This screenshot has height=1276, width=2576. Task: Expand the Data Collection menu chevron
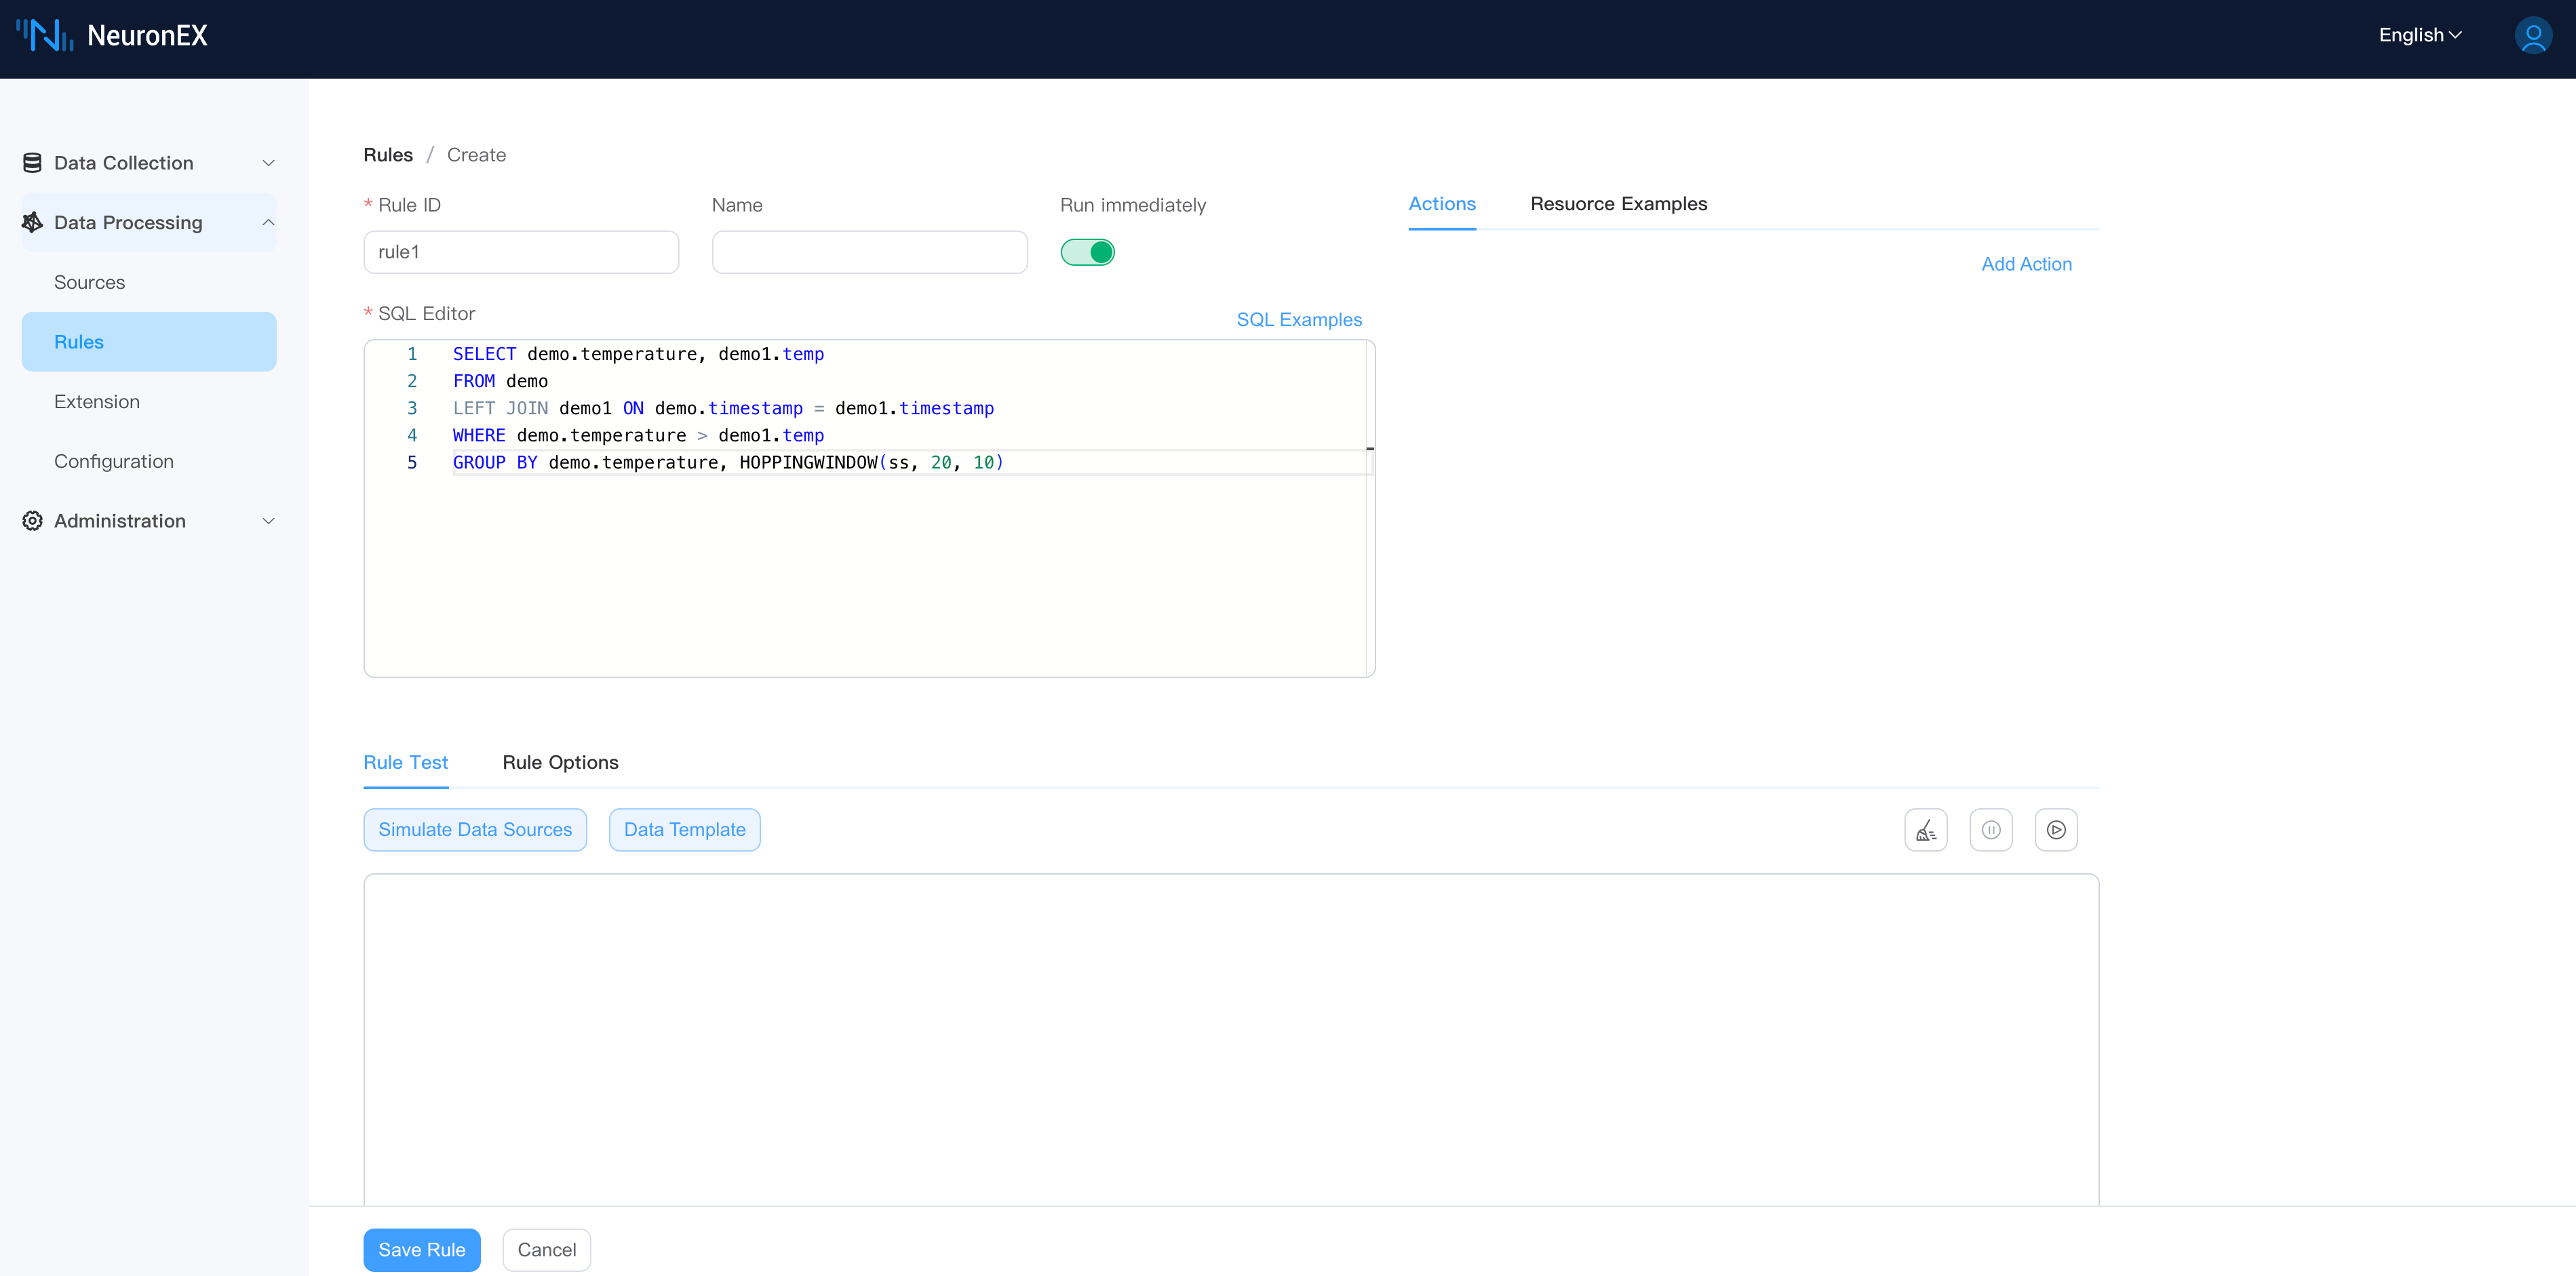pyautogui.click(x=268, y=163)
